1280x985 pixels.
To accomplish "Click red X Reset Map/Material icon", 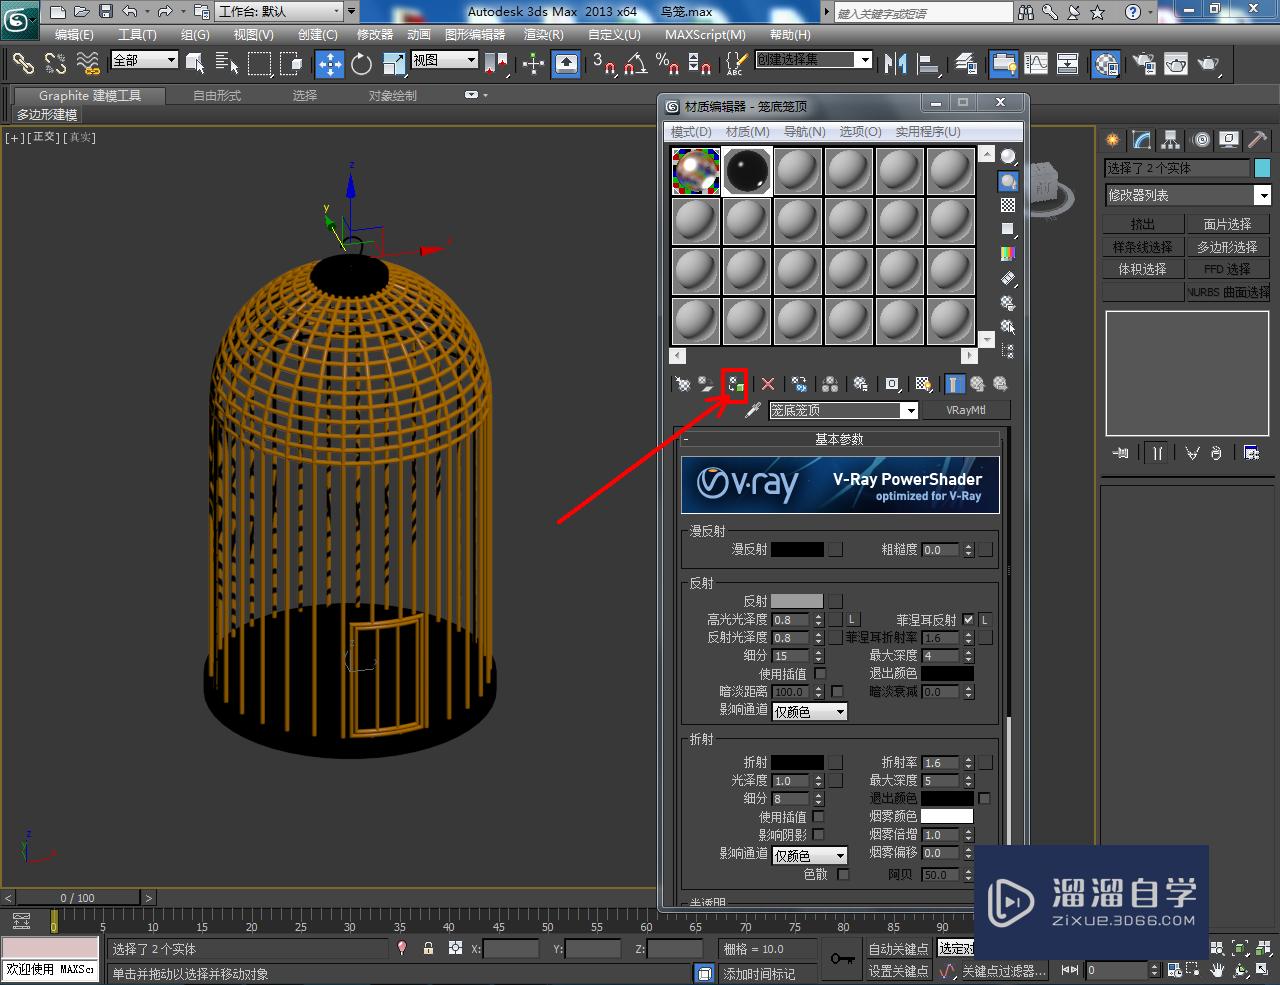I will pos(768,384).
